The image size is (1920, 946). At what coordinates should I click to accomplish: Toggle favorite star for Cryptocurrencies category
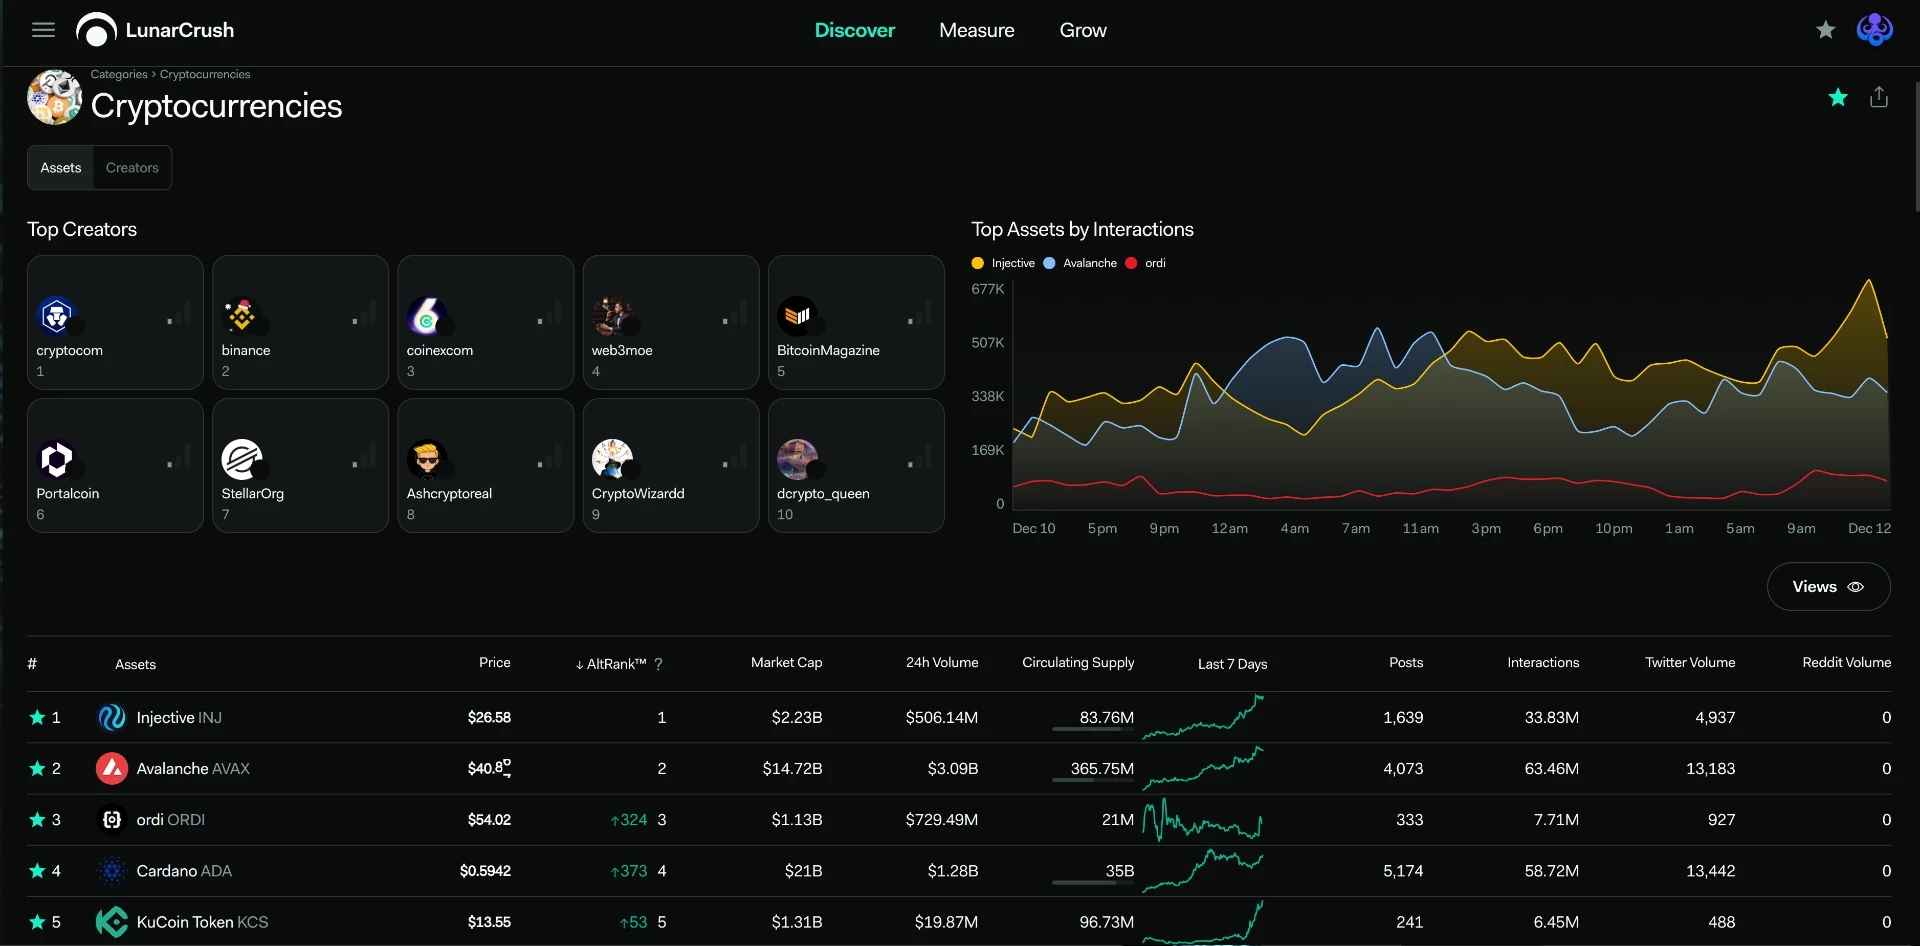click(1838, 97)
